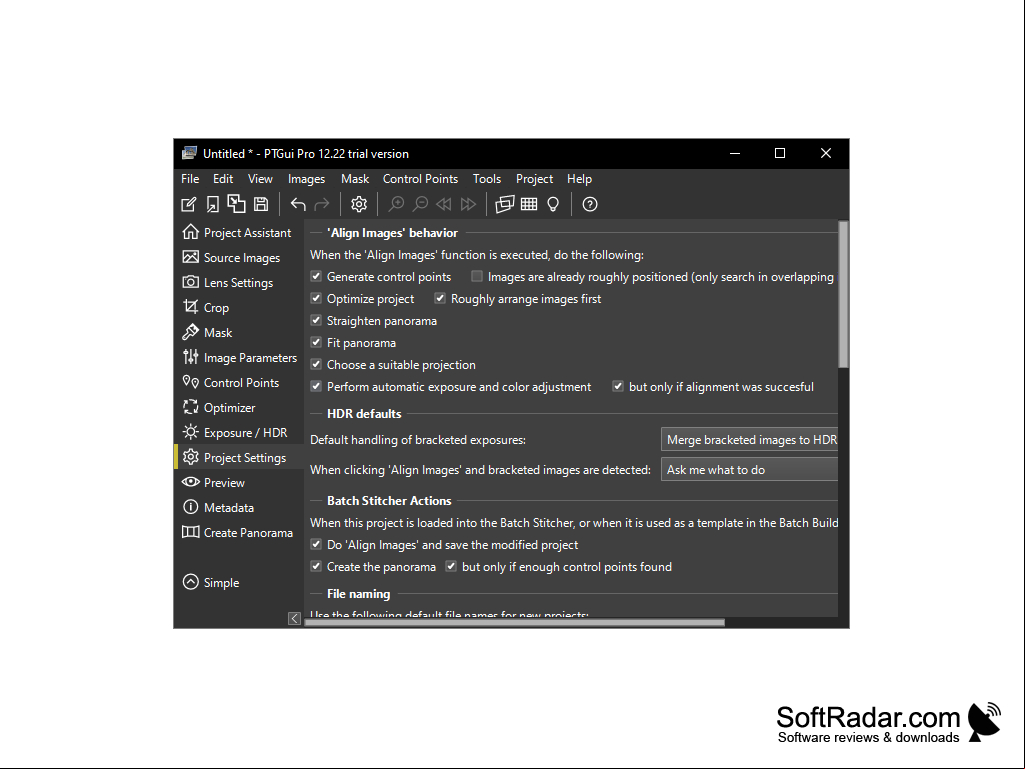Toggle Choose a suitable projection checkbox

[x=316, y=365]
